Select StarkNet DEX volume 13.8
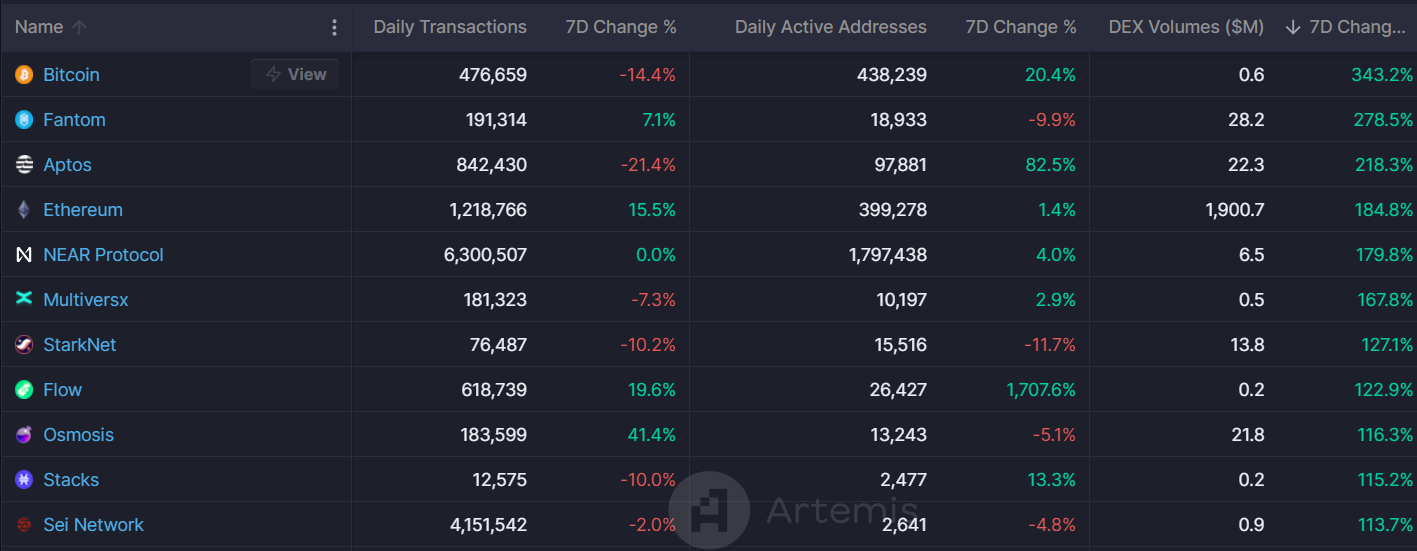Screen dimensions: 1417x551 click(1248, 345)
